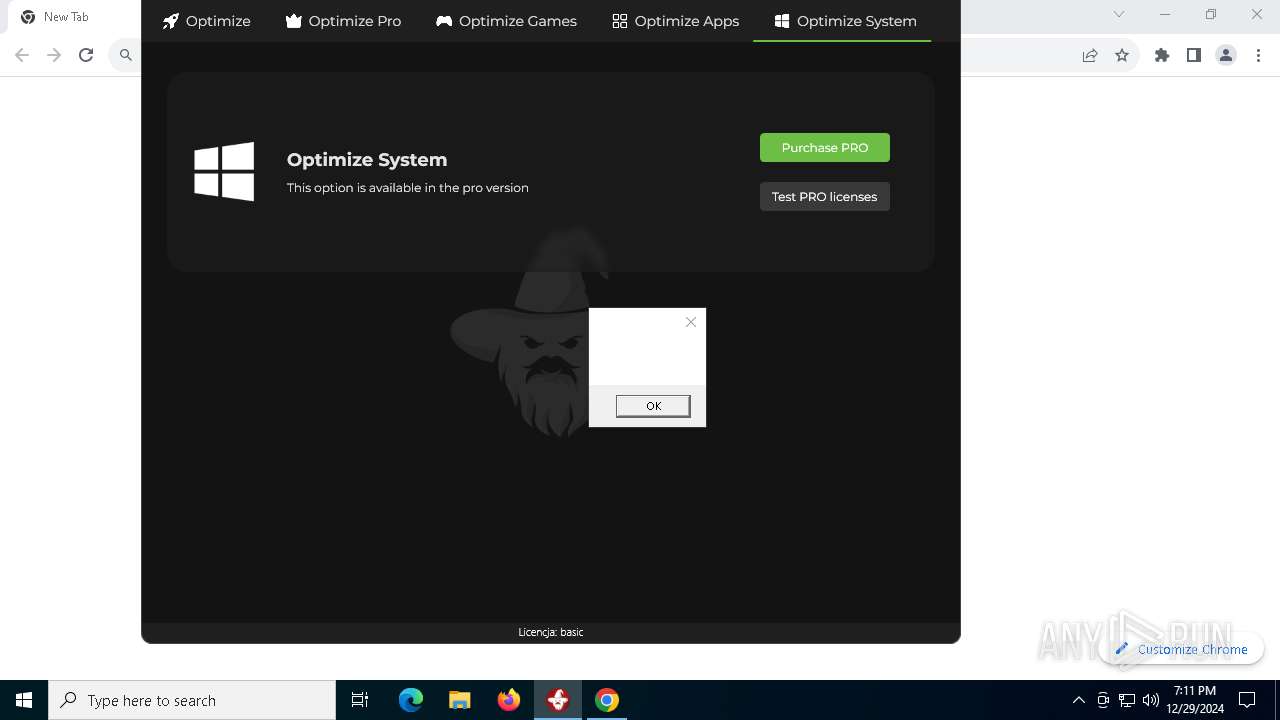Go to the Optimize Apps tab
Image resolution: width=1280 pixels, height=720 pixels.
coord(676,21)
